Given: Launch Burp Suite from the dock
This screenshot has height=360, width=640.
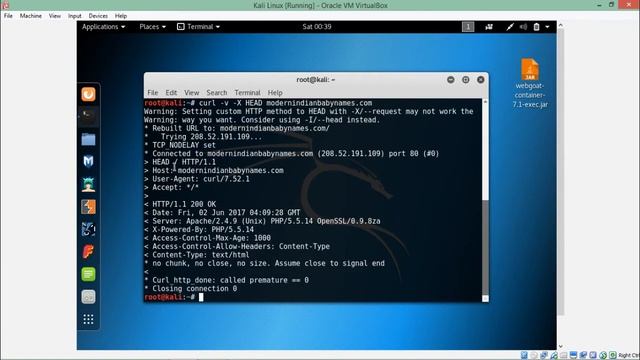Looking at the screenshot, I should (88, 207).
